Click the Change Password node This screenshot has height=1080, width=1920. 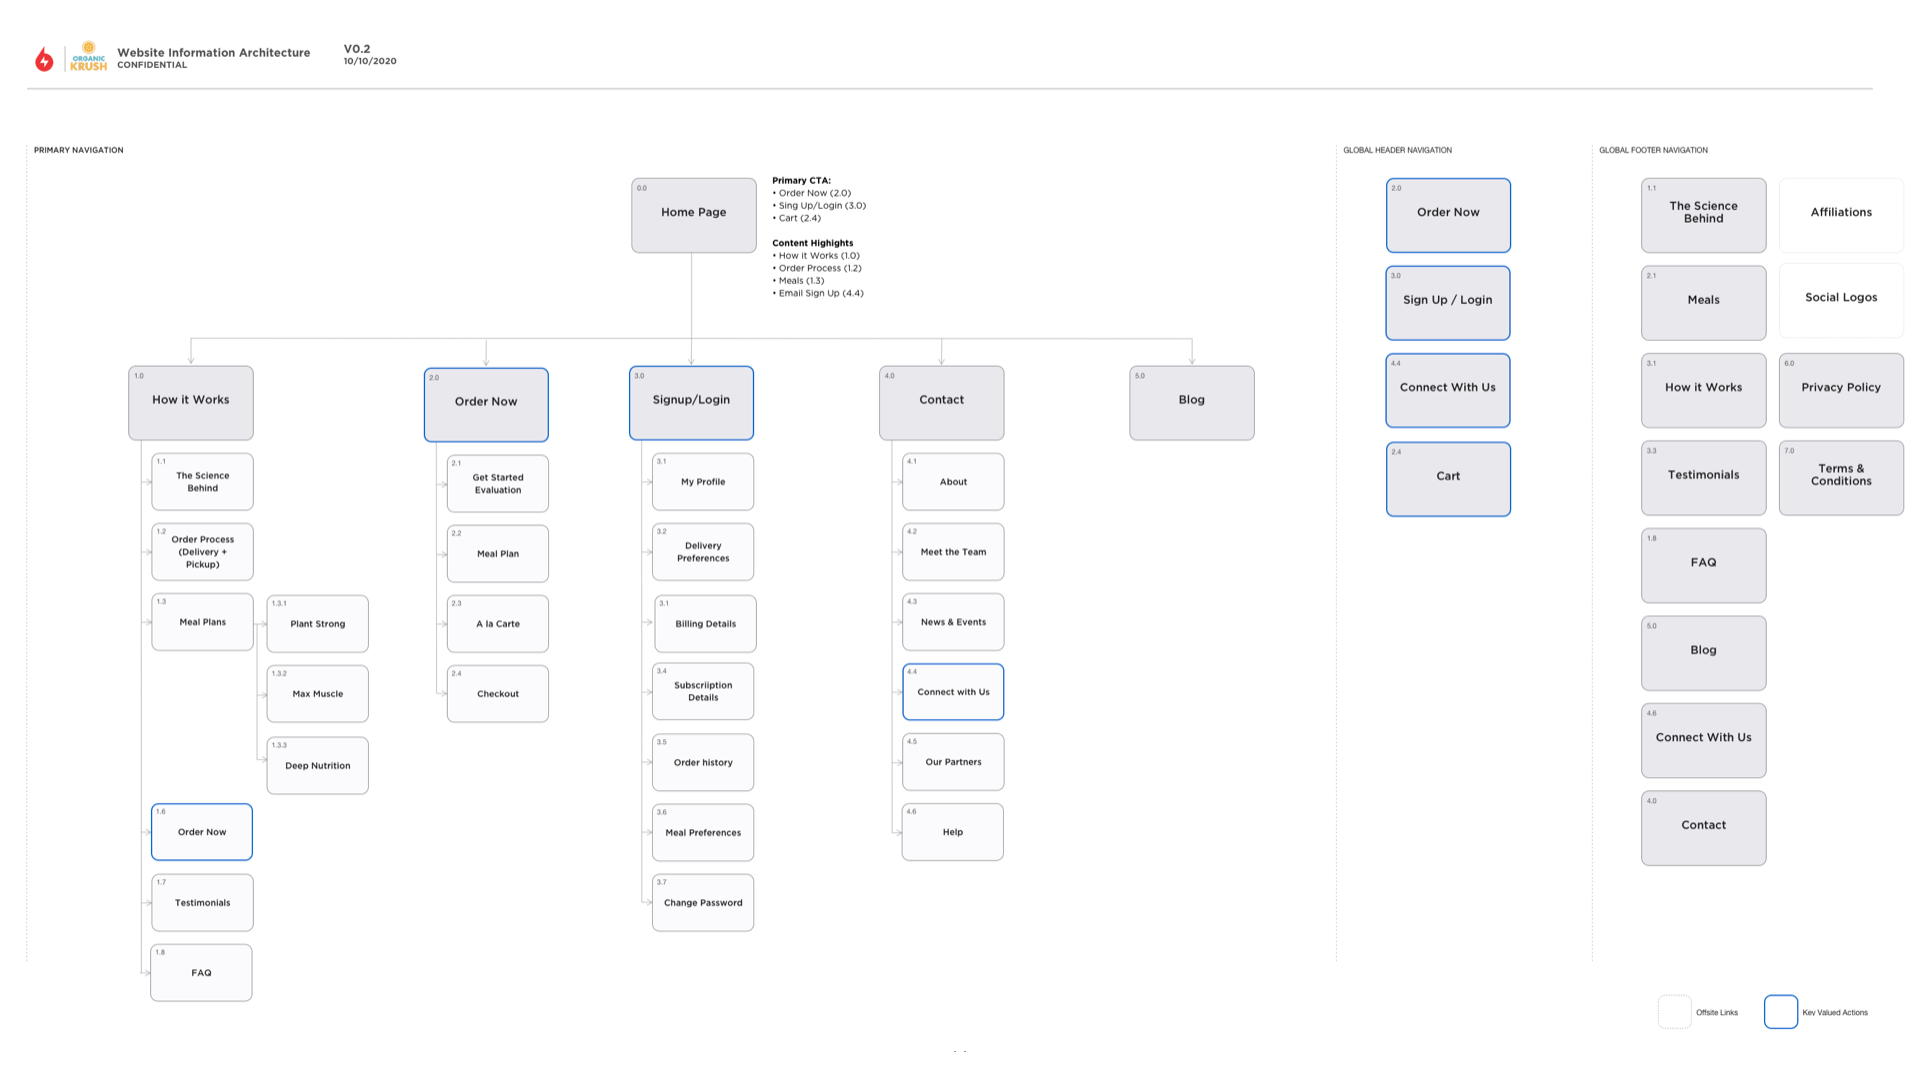[703, 903]
